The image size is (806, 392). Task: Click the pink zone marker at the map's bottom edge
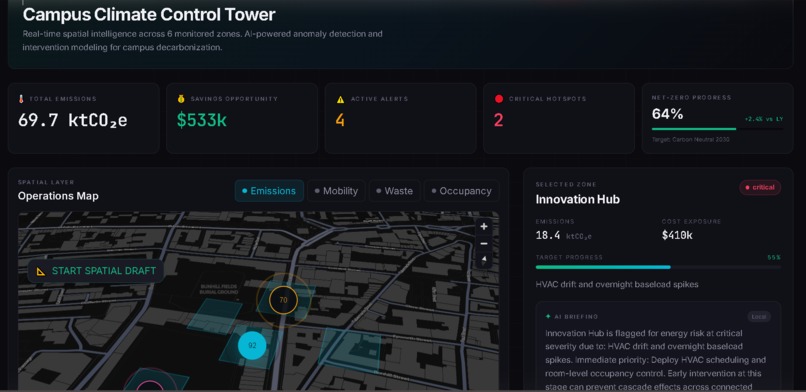pyautogui.click(x=150, y=385)
